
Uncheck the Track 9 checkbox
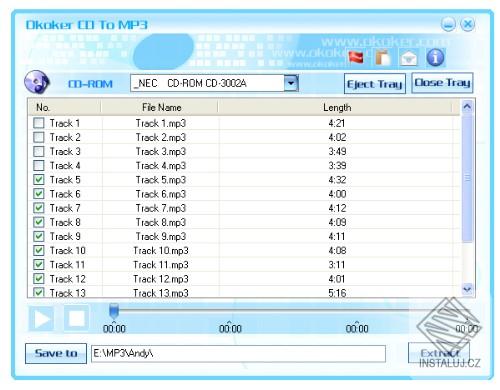pyautogui.click(x=39, y=236)
